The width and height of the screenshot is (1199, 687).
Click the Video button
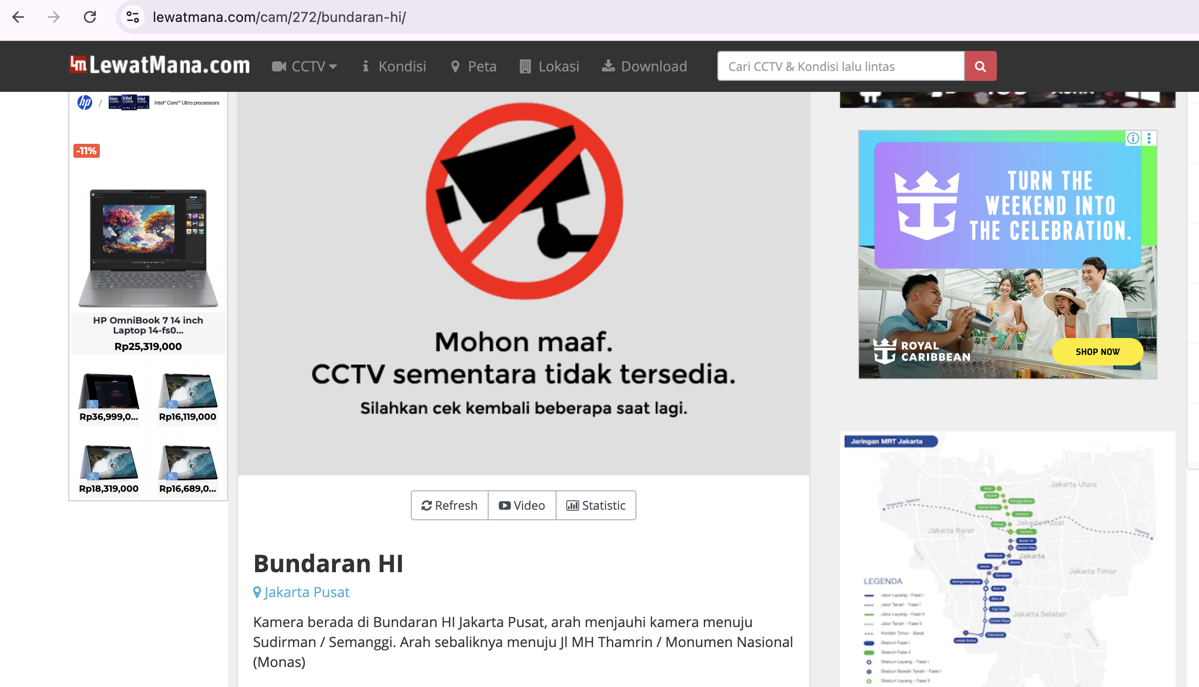point(522,506)
